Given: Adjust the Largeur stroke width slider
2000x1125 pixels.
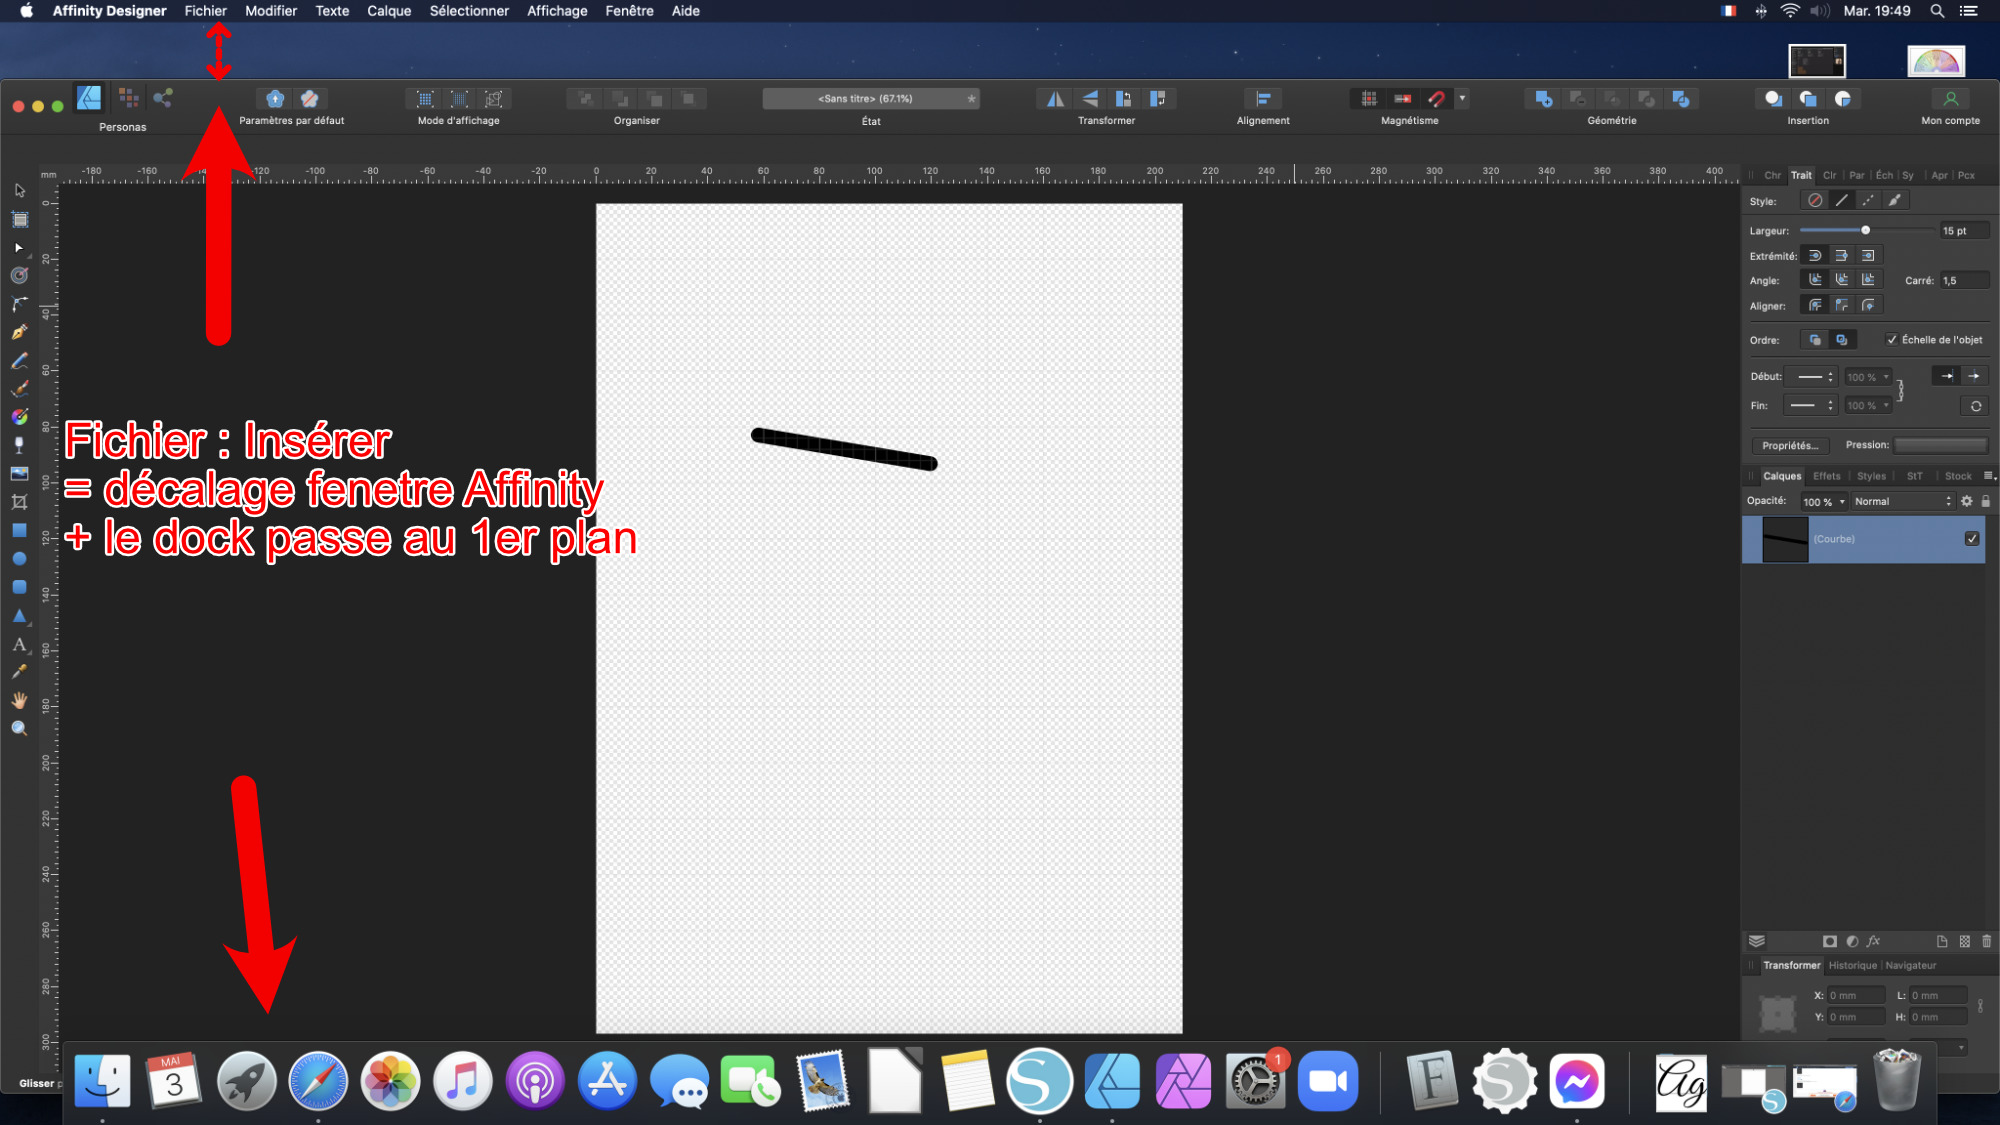Looking at the screenshot, I should pos(1865,231).
